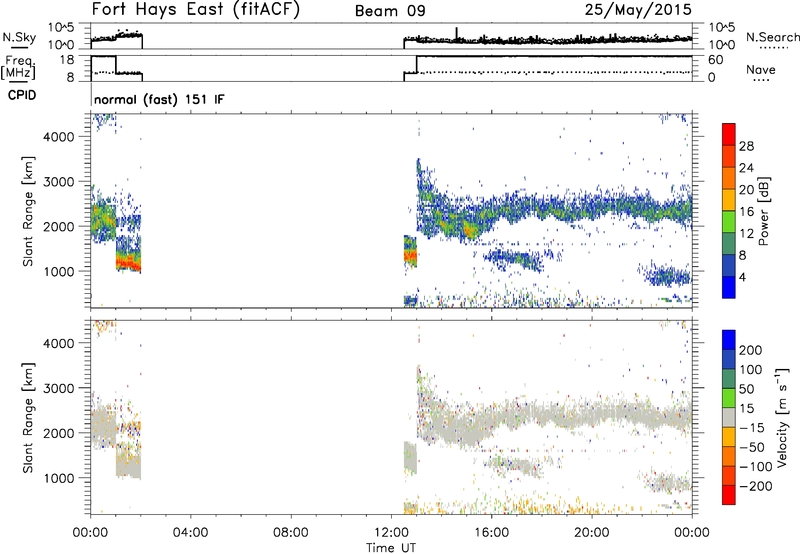The image size is (800, 554).
Task: Click the "20" label on Power scale
Action: tap(746, 190)
